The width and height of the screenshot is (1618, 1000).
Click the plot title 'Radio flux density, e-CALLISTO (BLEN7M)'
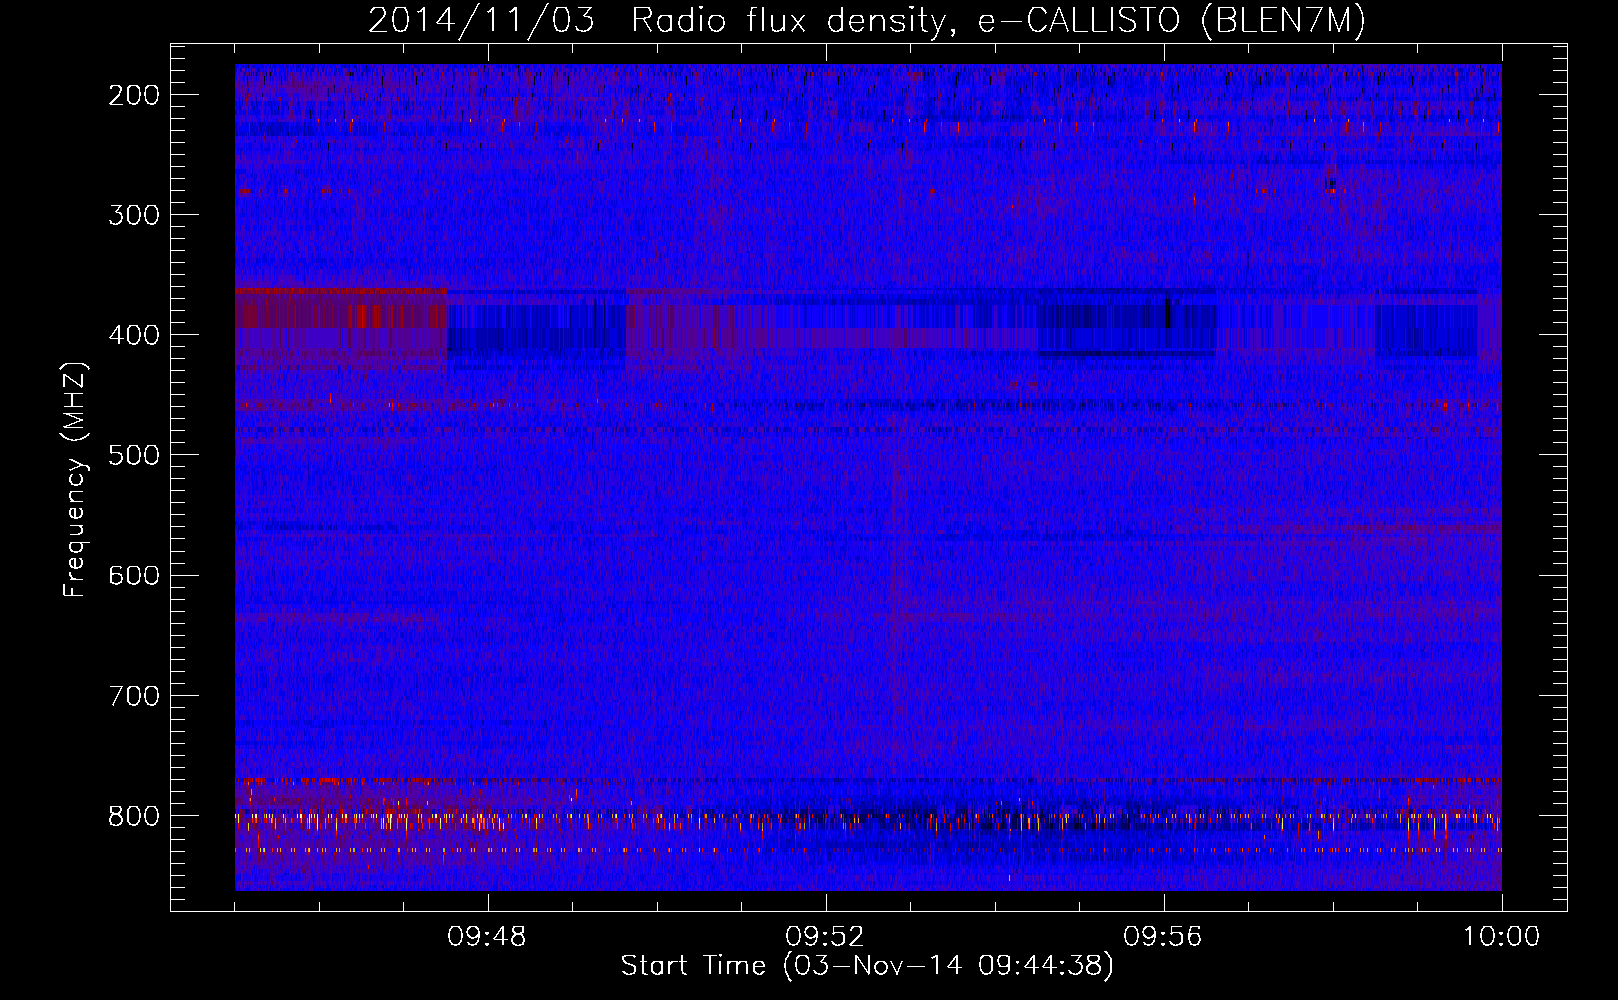(998, 21)
